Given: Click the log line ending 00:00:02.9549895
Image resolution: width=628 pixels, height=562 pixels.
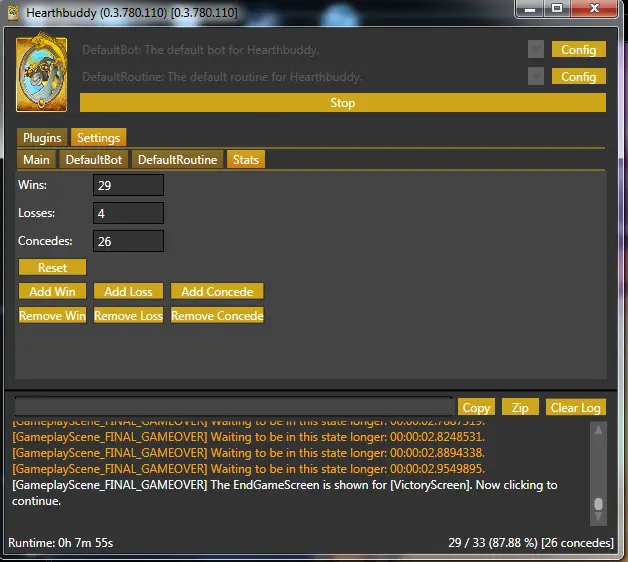Looking at the screenshot, I should pyautogui.click(x=248, y=469).
